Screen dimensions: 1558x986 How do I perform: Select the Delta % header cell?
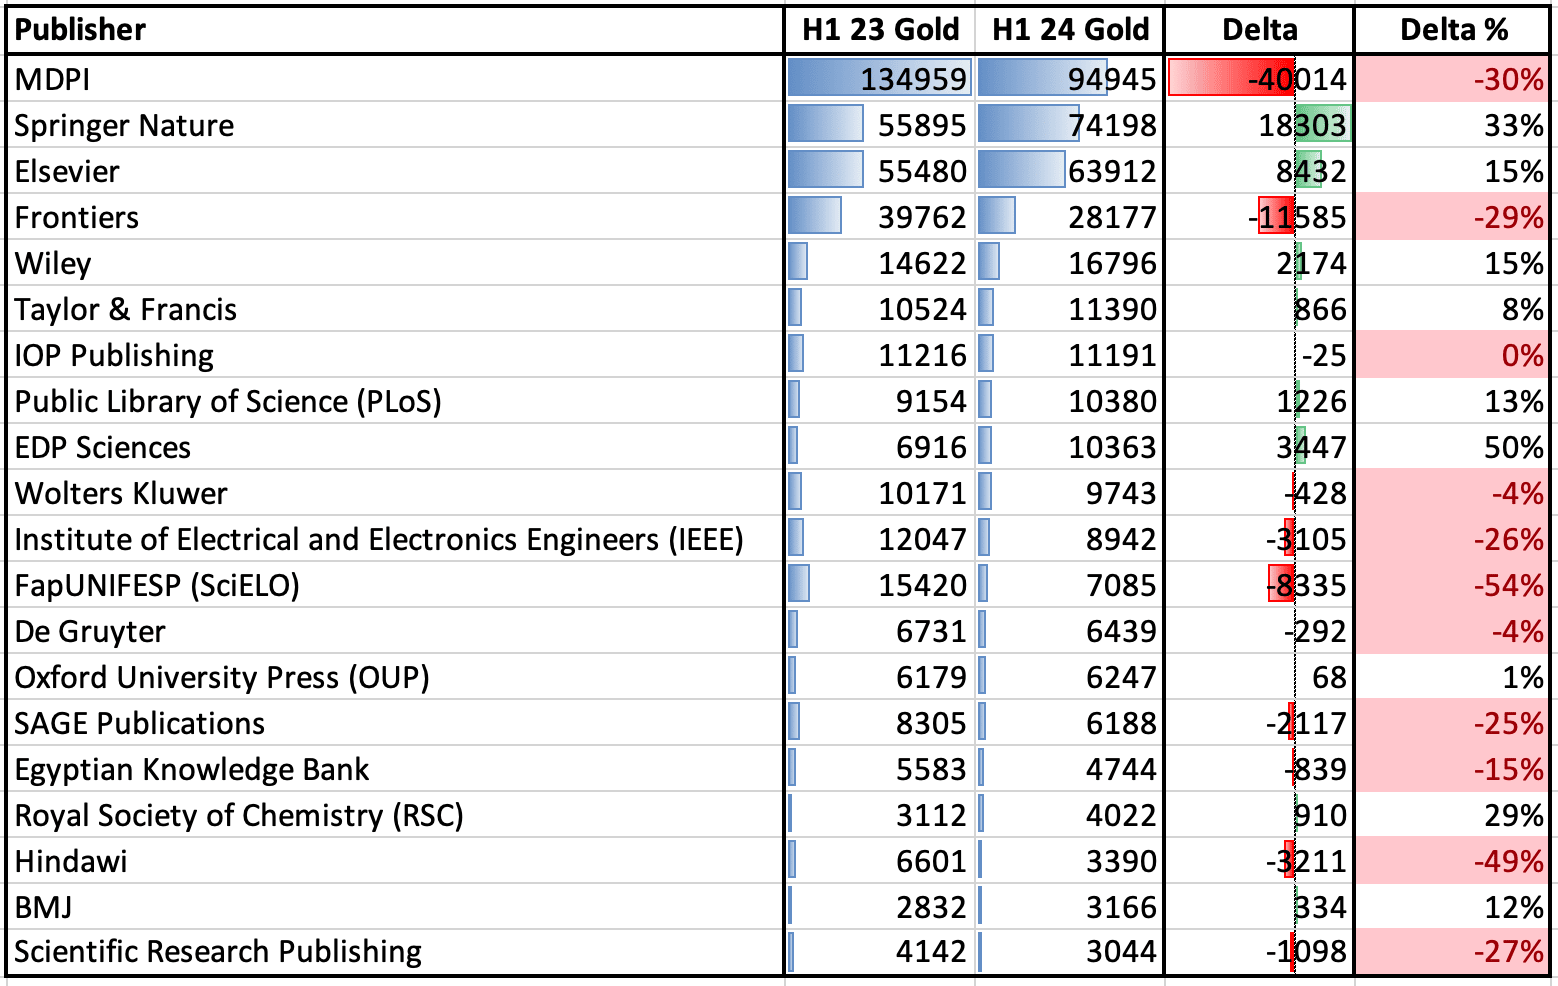(1453, 30)
